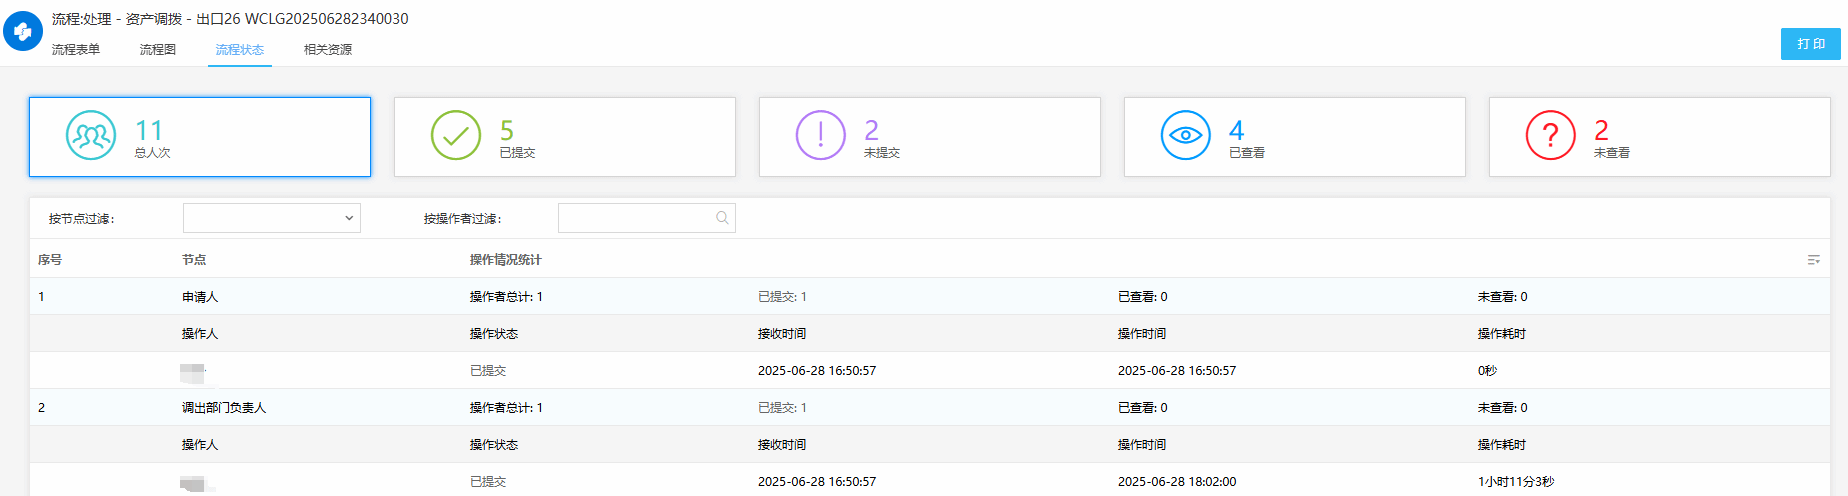Click the red question mark unviewed (未查看) icon

click(x=1551, y=136)
